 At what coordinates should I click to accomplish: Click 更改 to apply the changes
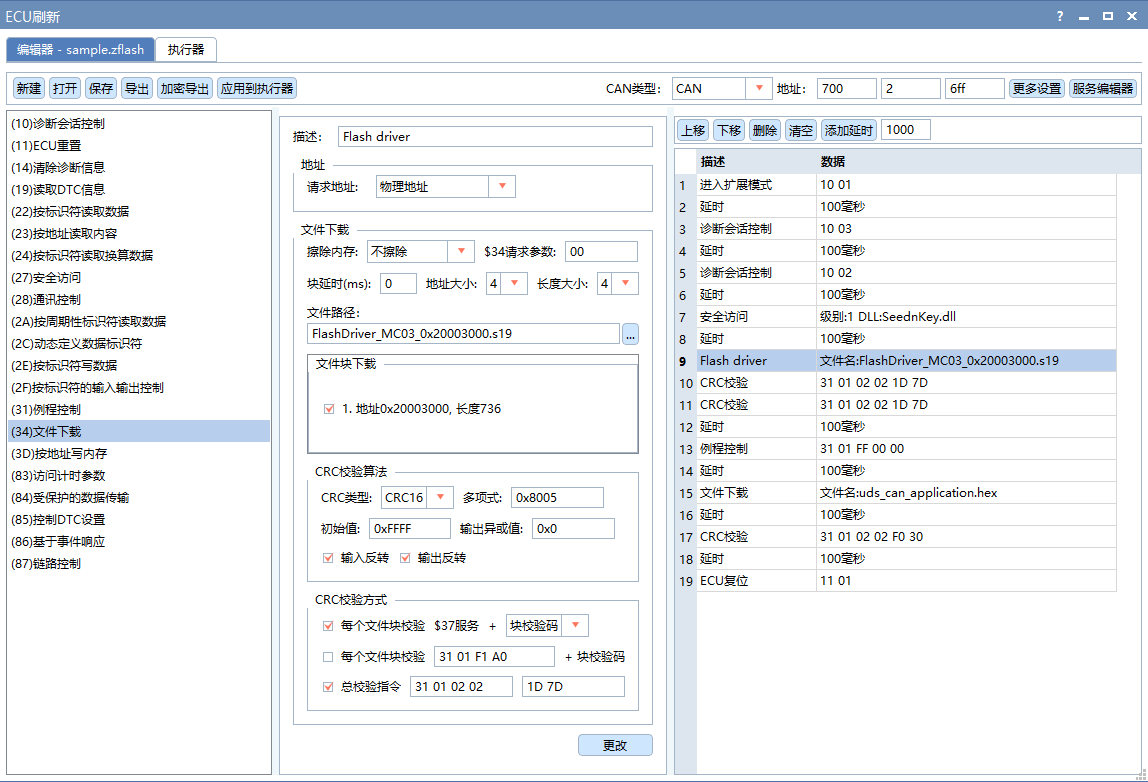614,745
